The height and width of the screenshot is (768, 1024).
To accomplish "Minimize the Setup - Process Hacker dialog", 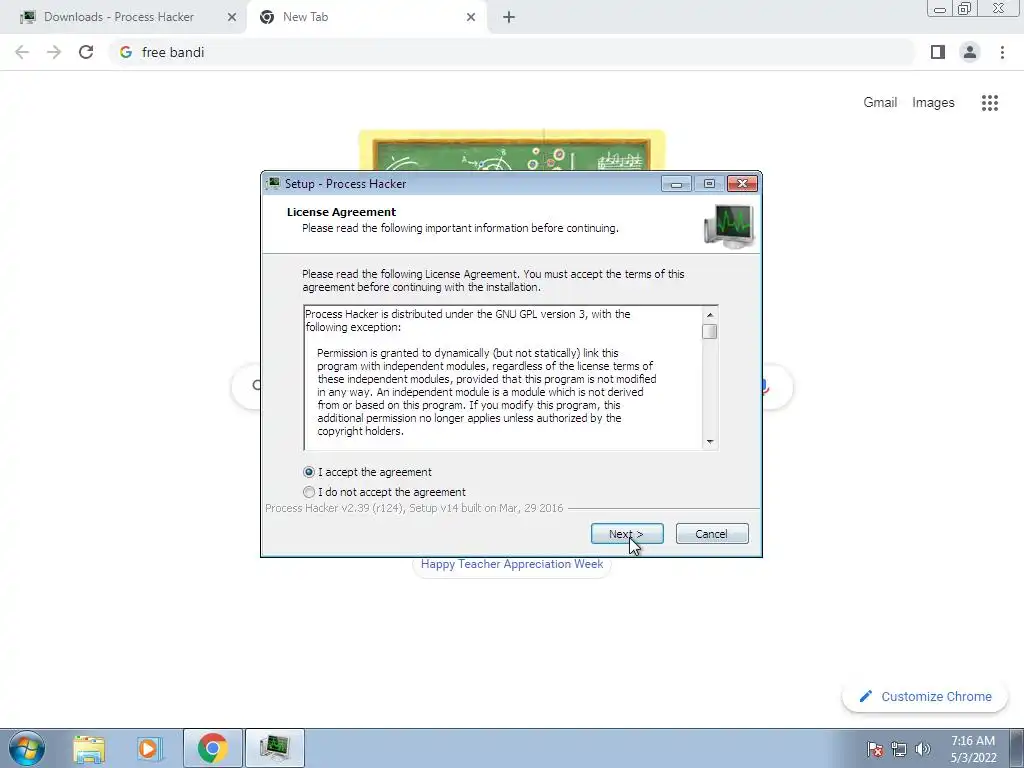I will click(676, 184).
